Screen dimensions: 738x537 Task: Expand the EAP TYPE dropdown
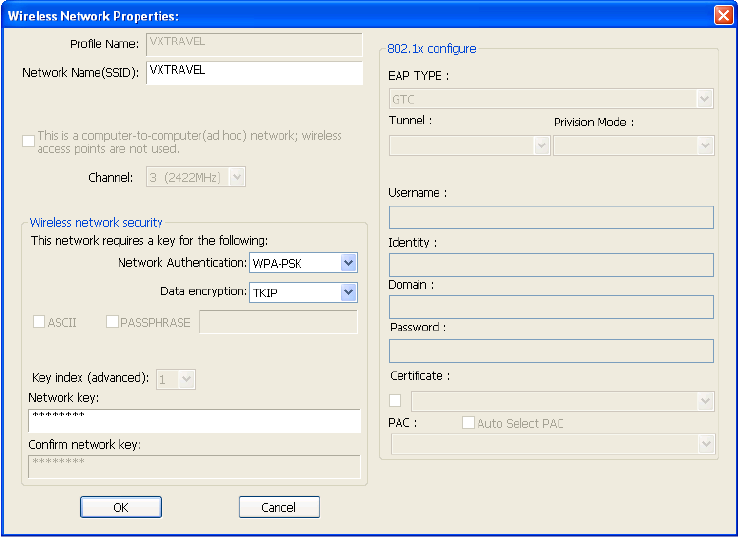[x=705, y=99]
